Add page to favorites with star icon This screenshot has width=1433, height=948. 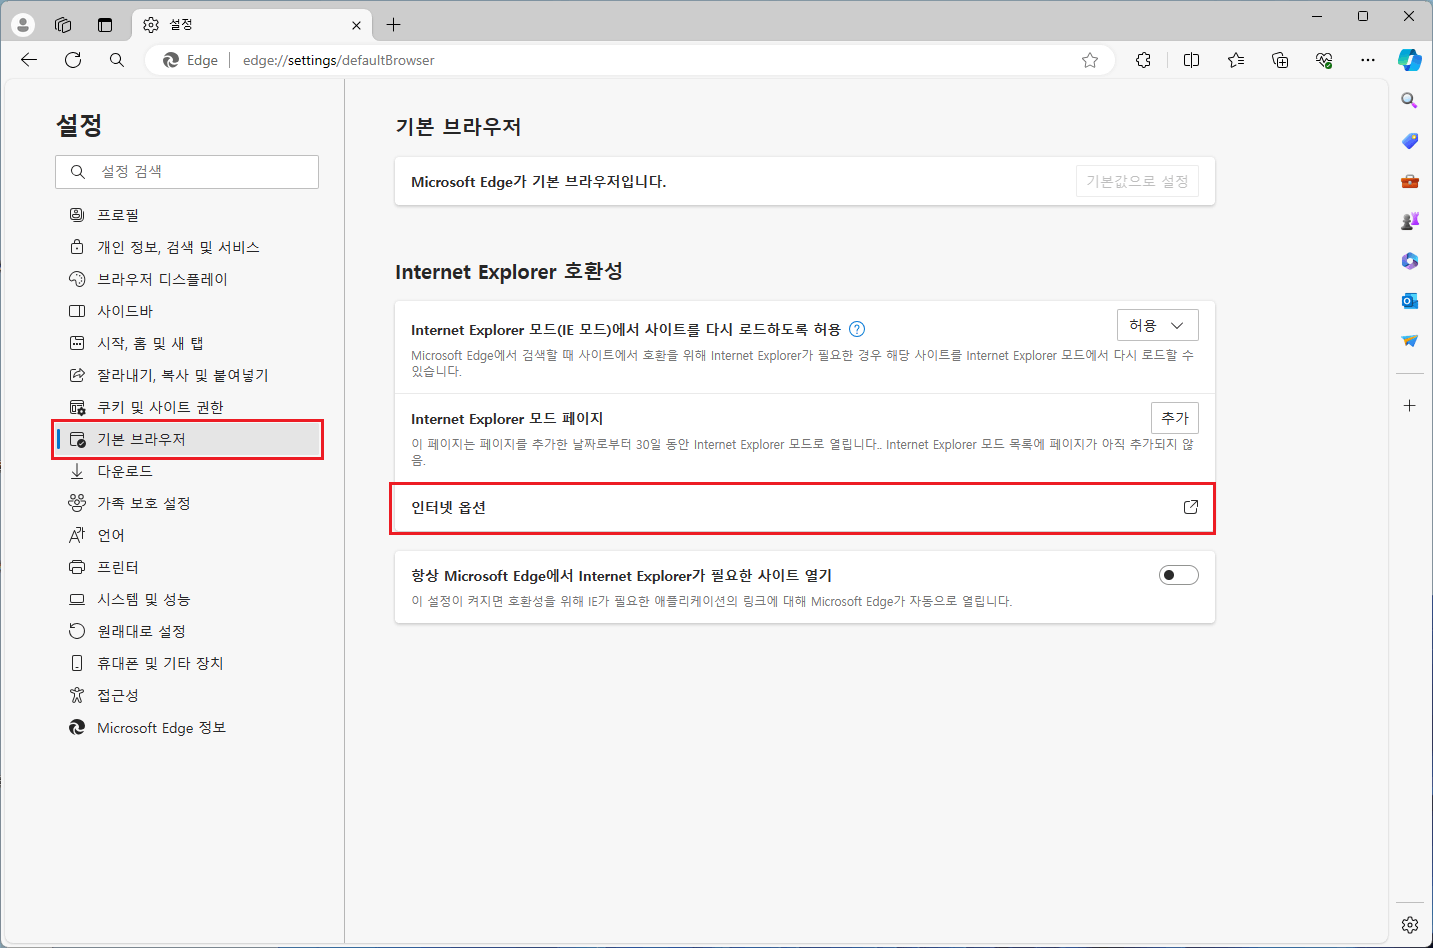(x=1090, y=60)
